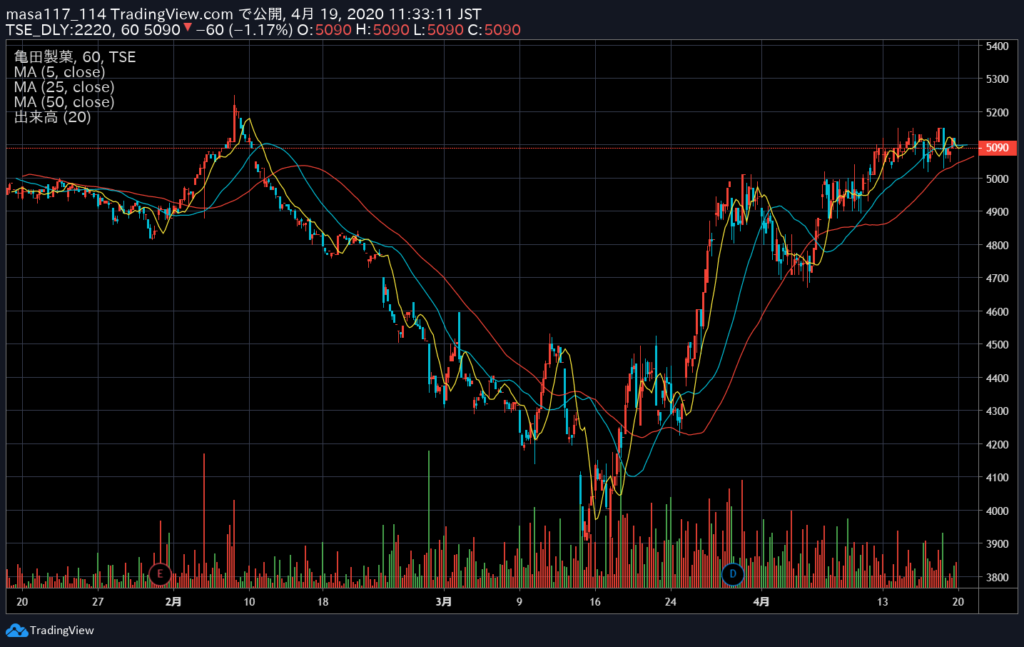The image size is (1024, 647).
Task: Click the 4800 price axis label
Action: tap(997, 245)
